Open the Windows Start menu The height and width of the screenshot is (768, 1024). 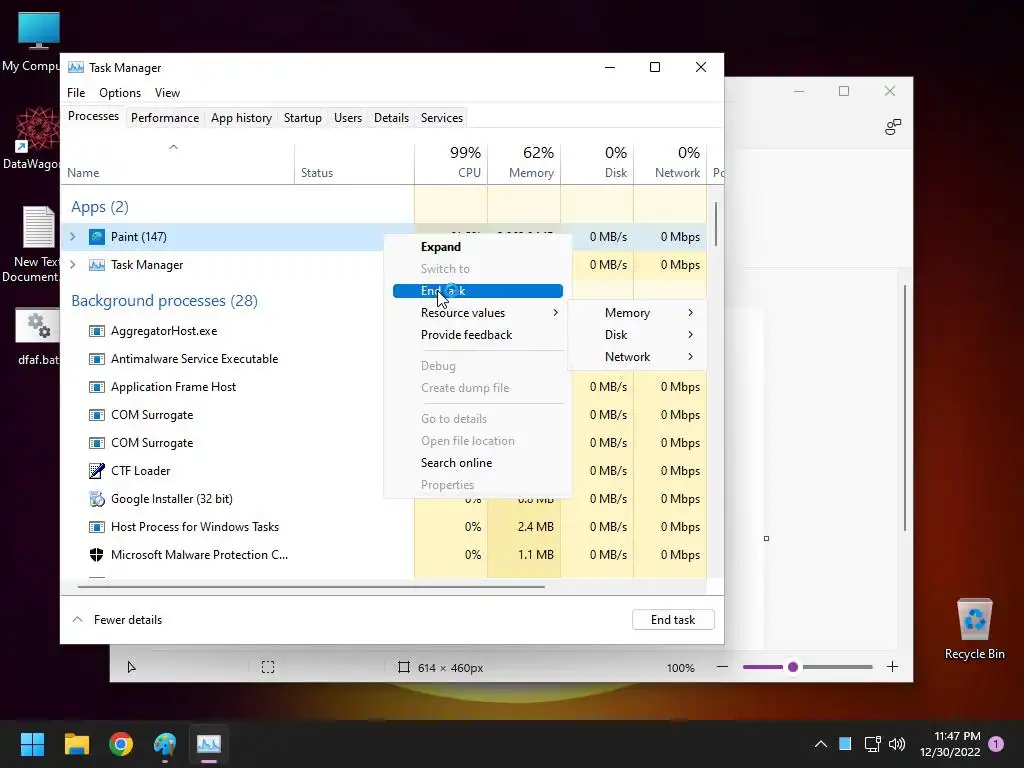click(32, 744)
